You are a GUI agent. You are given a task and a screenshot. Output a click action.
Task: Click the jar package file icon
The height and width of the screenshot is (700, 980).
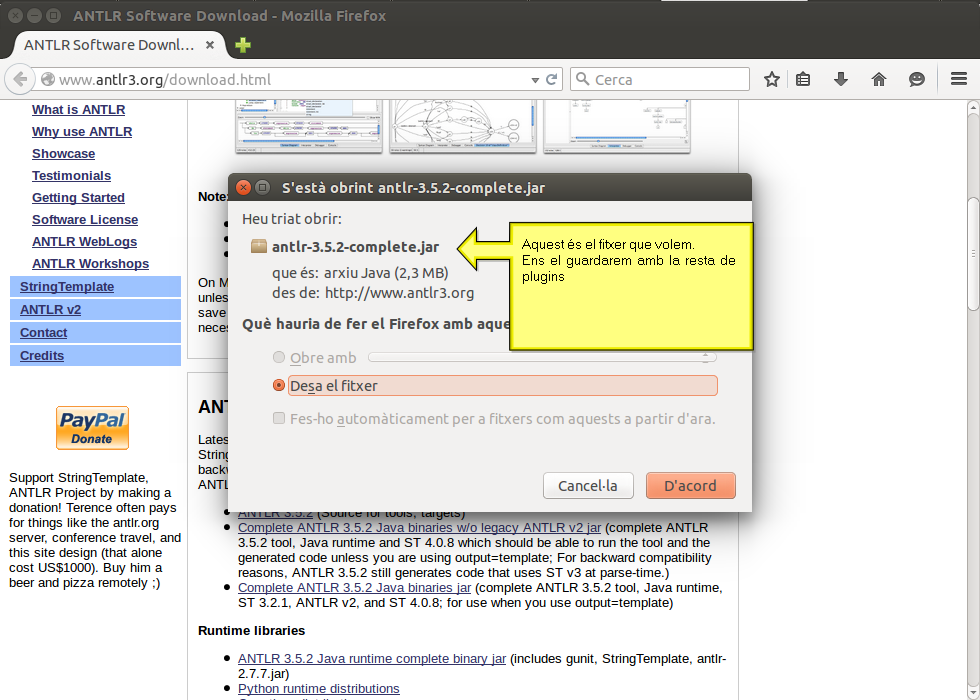coord(259,246)
